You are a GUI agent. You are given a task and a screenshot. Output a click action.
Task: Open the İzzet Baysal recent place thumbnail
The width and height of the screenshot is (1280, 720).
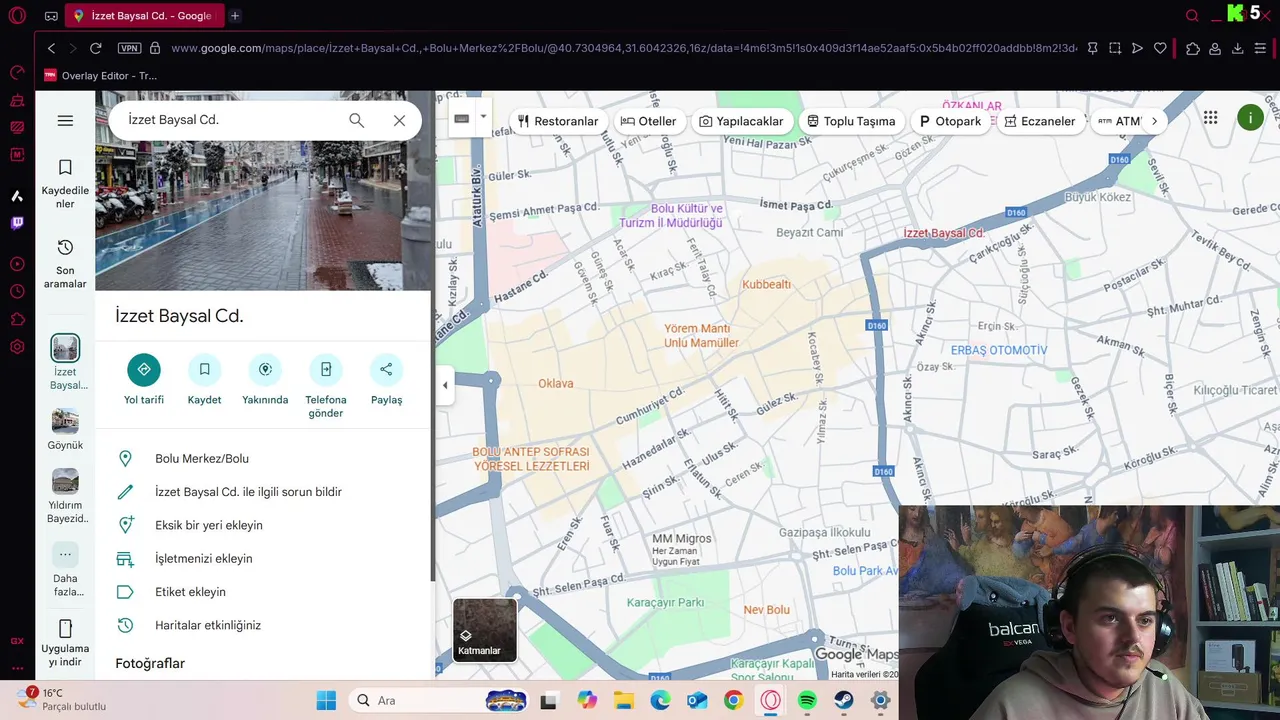pyautogui.click(x=65, y=348)
